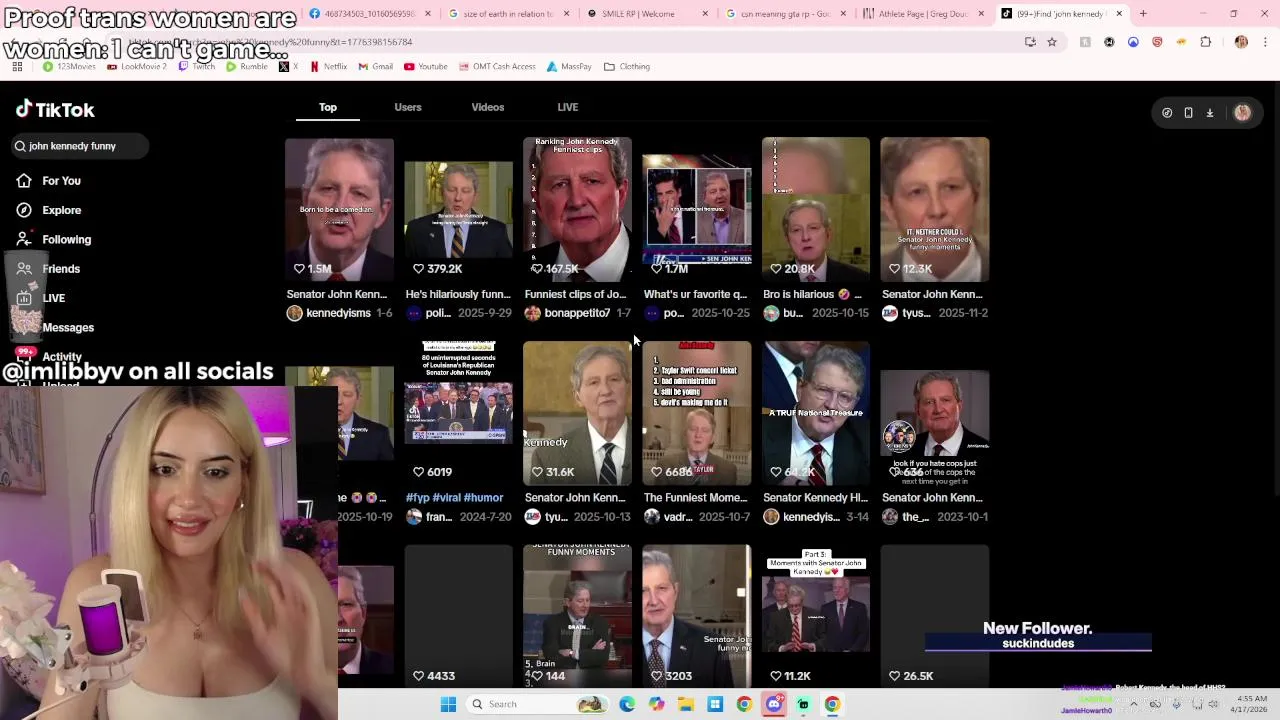Click 'Senator Kennedy Hi...' caption
The height and width of the screenshot is (720, 1280).
(x=815, y=498)
